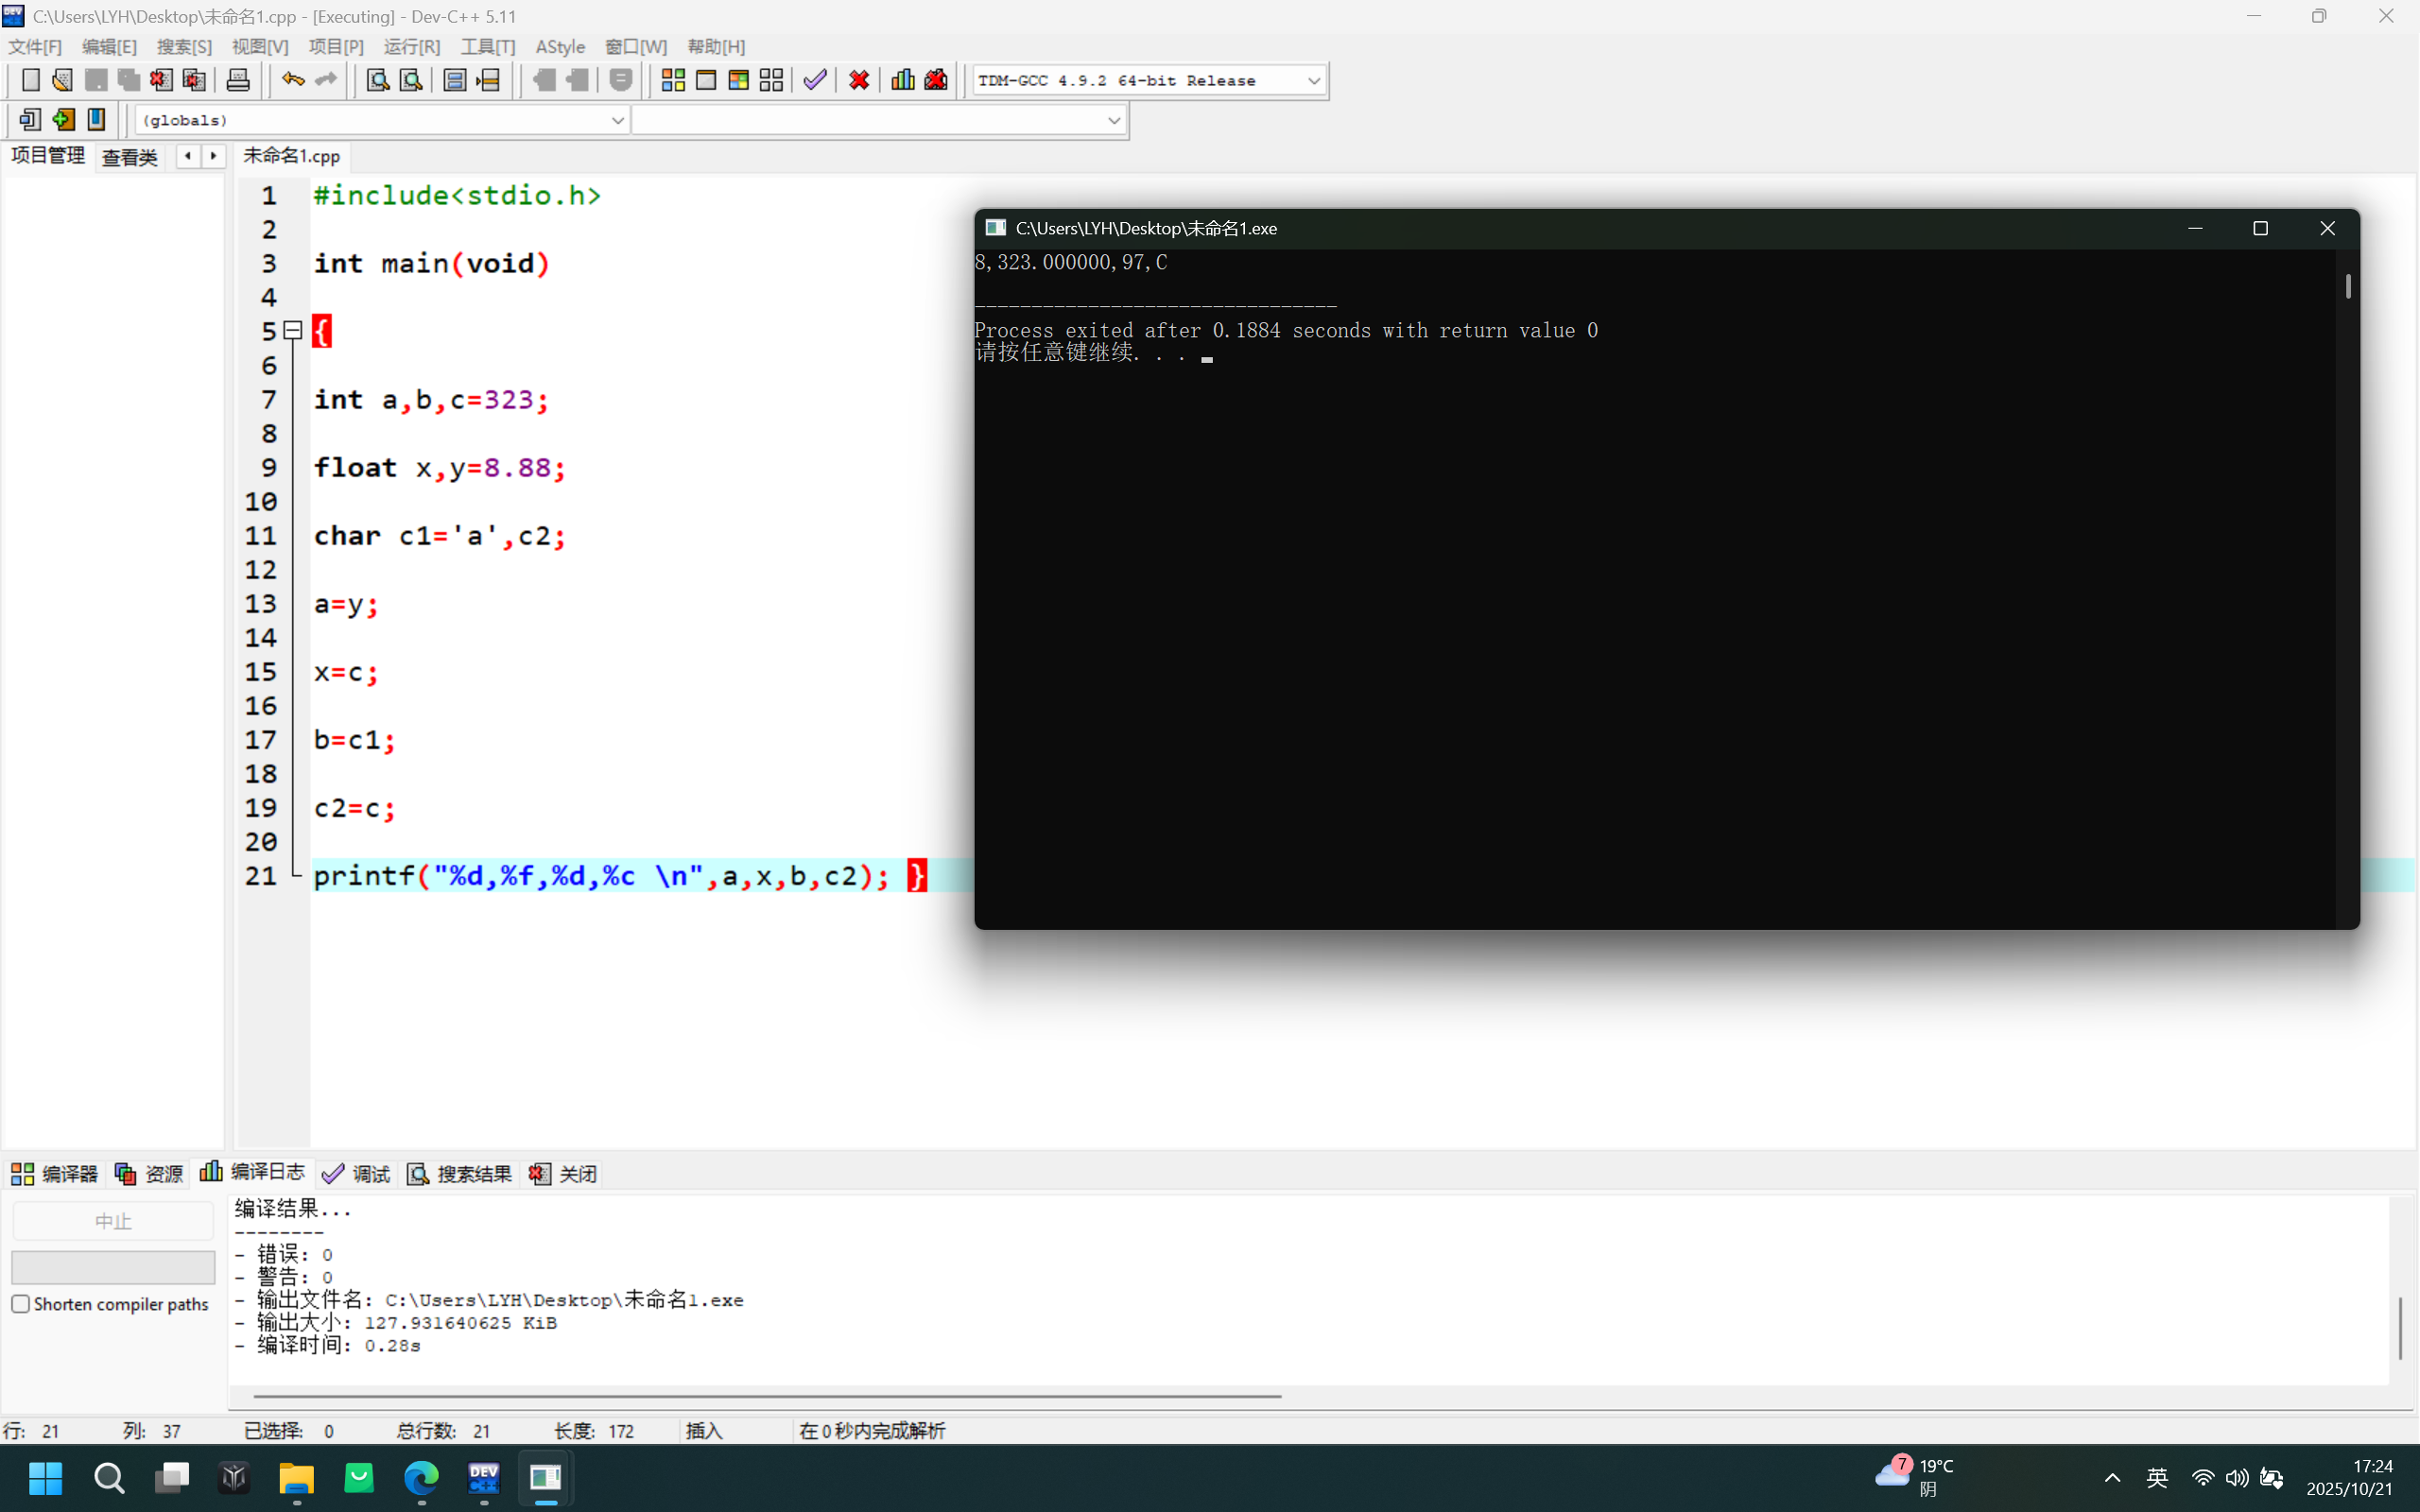Click the Compile & Run toolbar icon

tap(739, 80)
